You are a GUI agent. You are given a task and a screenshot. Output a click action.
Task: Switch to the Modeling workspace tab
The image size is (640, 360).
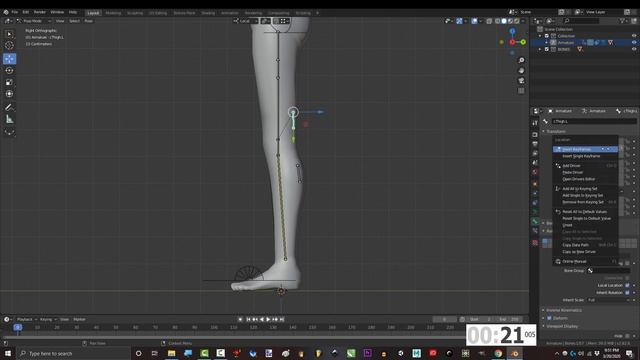coord(113,13)
